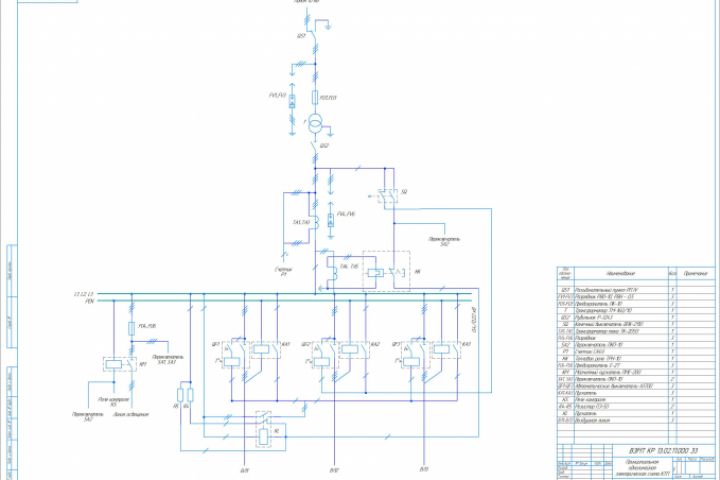The height and width of the screenshot is (480, 720).
Task: Click the FV1, FV3 surge arrester symbol
Action: click(x=292, y=102)
